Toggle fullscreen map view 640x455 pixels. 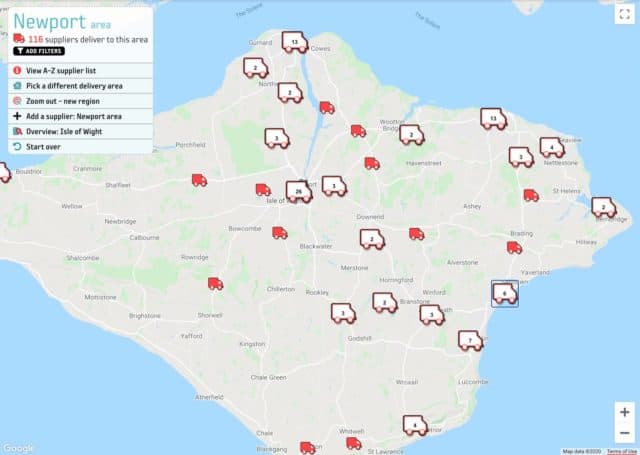pos(624,14)
